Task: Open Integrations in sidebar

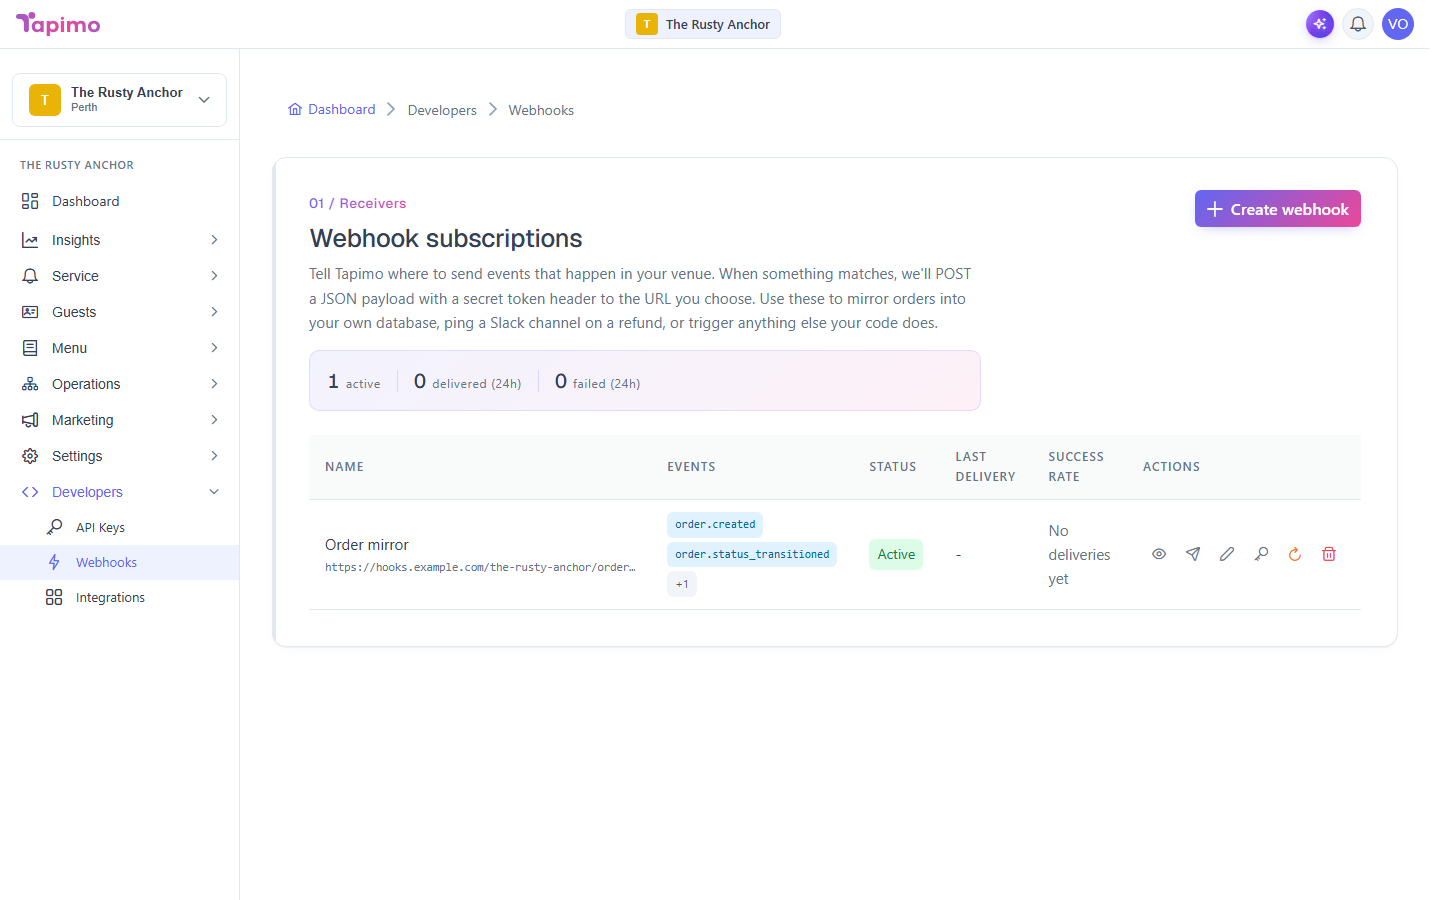Action: (x=120, y=597)
